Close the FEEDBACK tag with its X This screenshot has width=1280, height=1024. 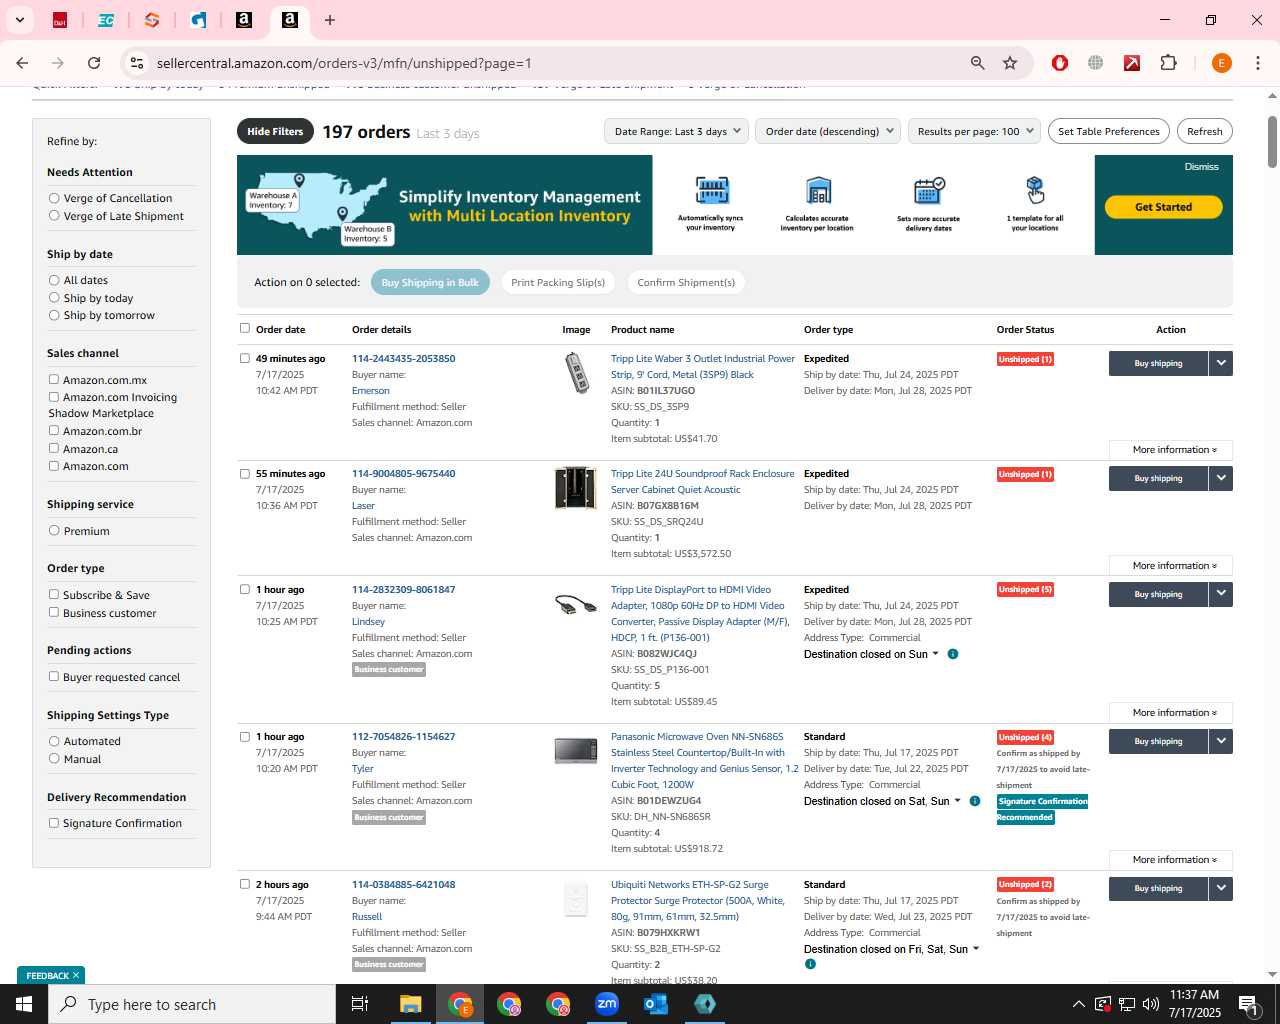click(x=76, y=975)
